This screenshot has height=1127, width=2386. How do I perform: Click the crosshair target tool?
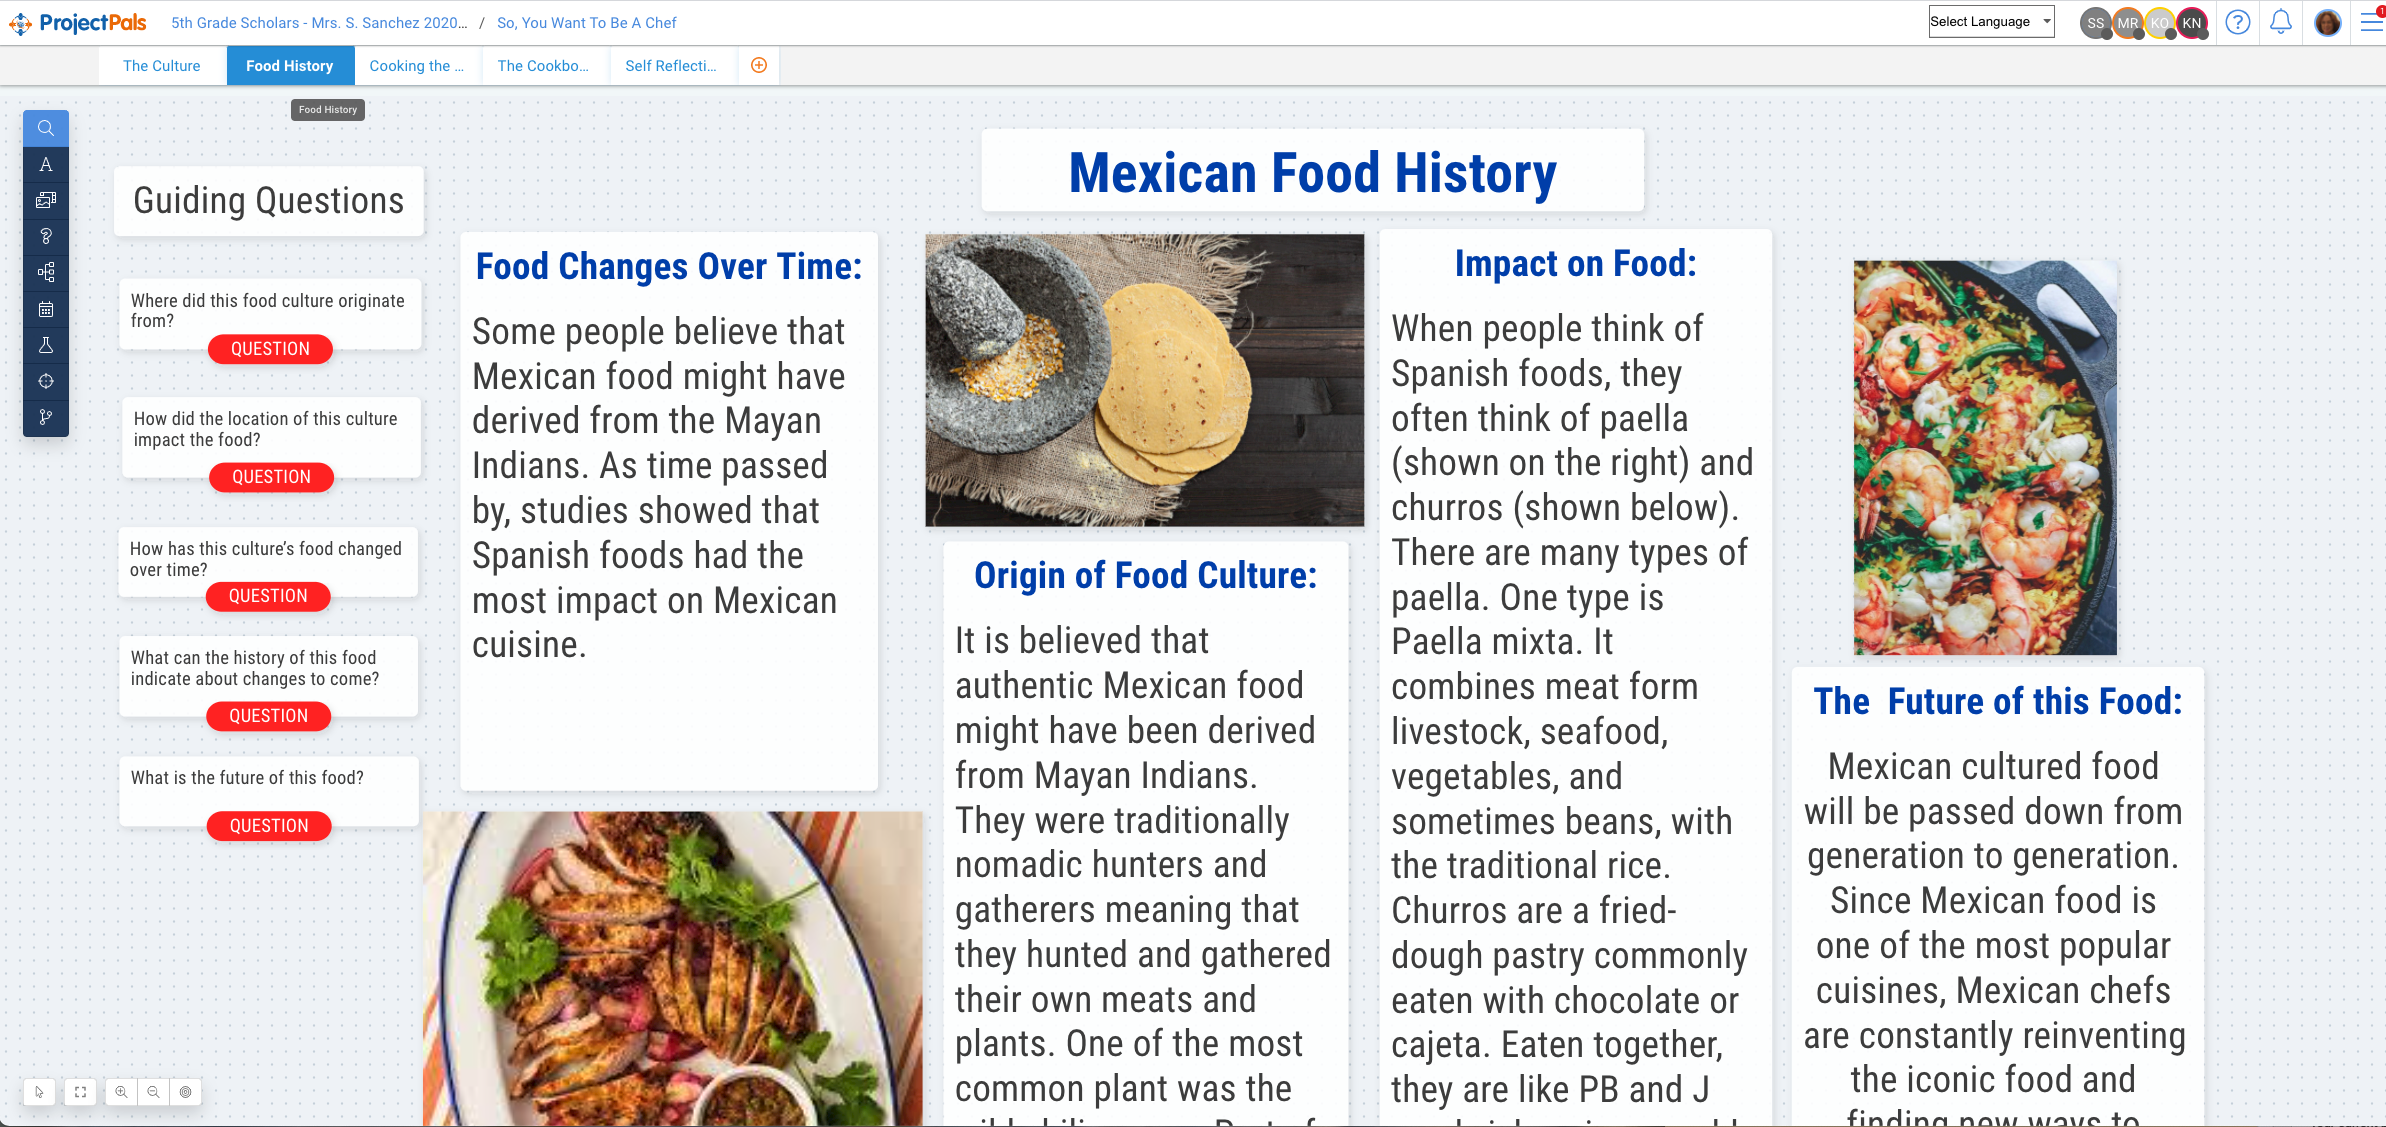pos(46,381)
